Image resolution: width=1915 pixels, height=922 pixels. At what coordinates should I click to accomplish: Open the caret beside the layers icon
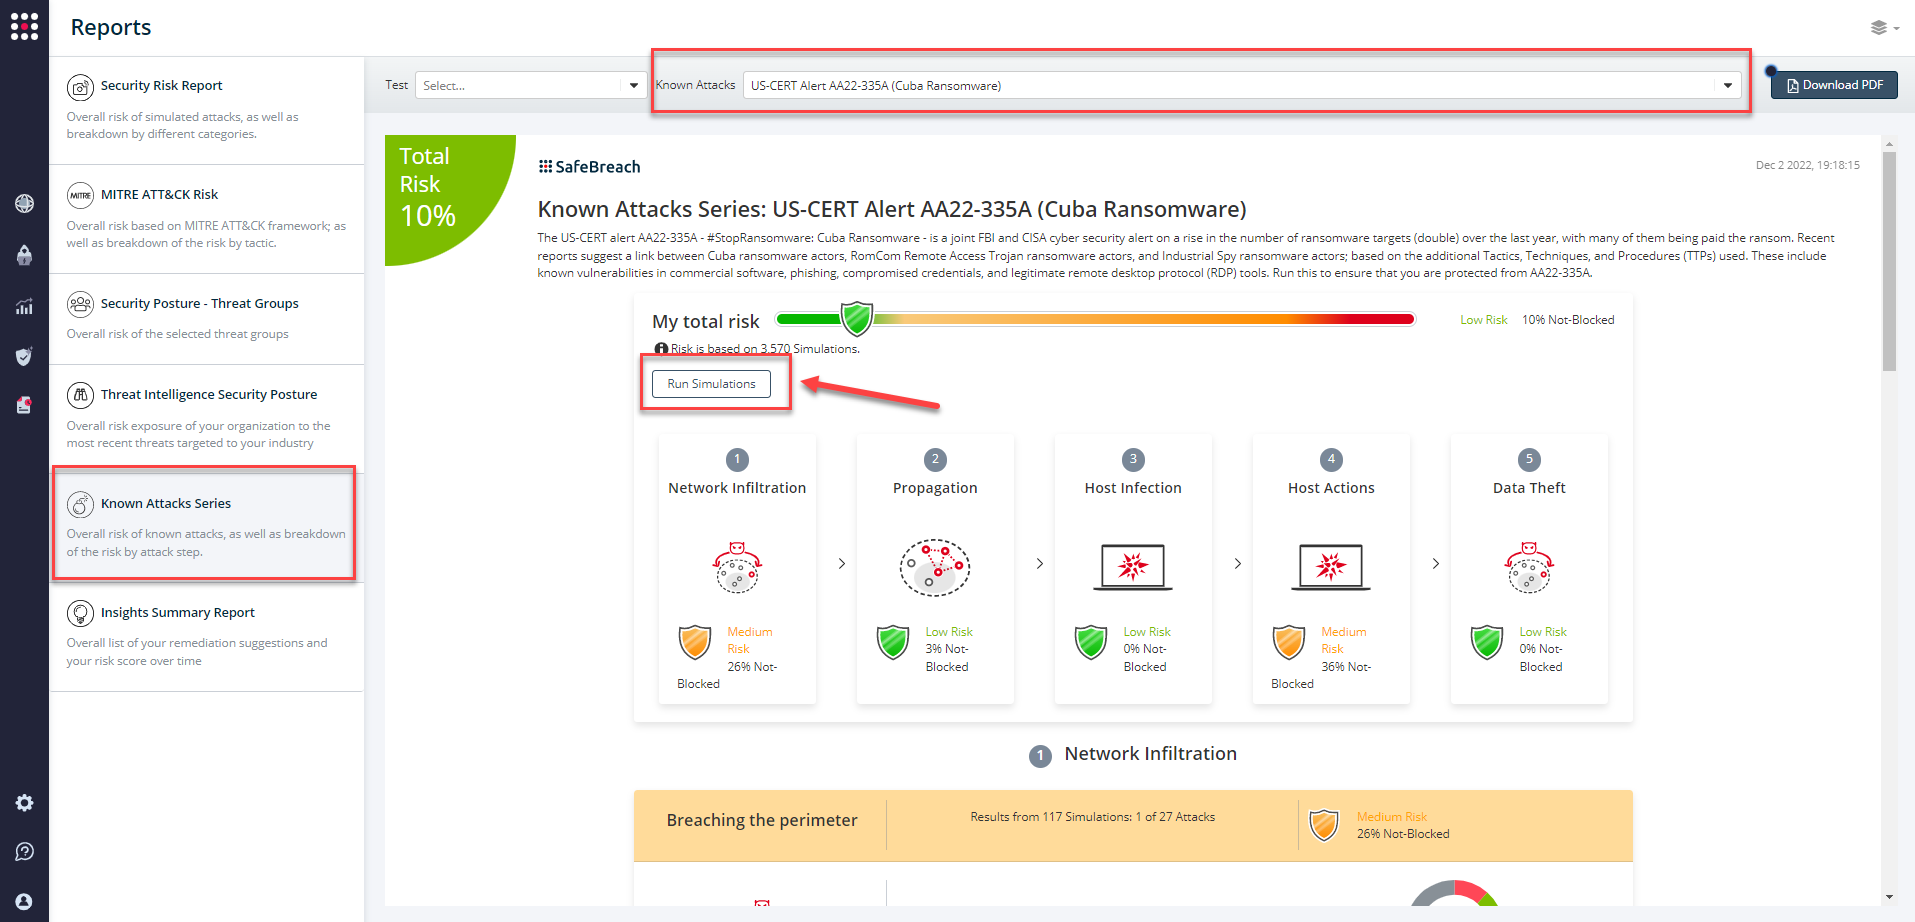[1895, 29]
